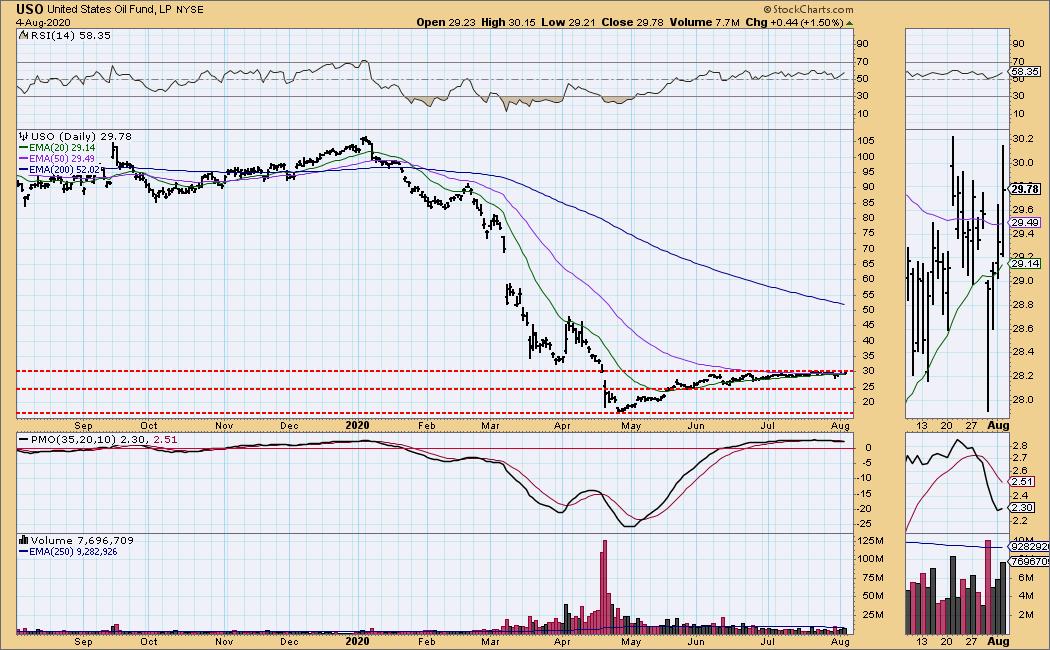The width and height of the screenshot is (1050, 650).
Task: Click the 2.51 PMO signal tag
Action: pyautogui.click(x=1023, y=482)
